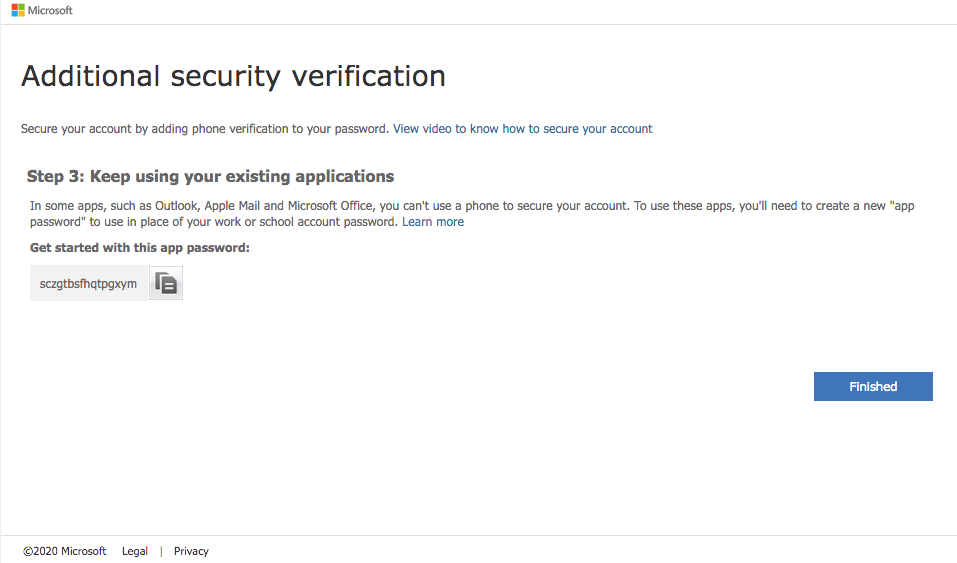
Task: Open the Privacy footer link
Action: tap(191, 551)
